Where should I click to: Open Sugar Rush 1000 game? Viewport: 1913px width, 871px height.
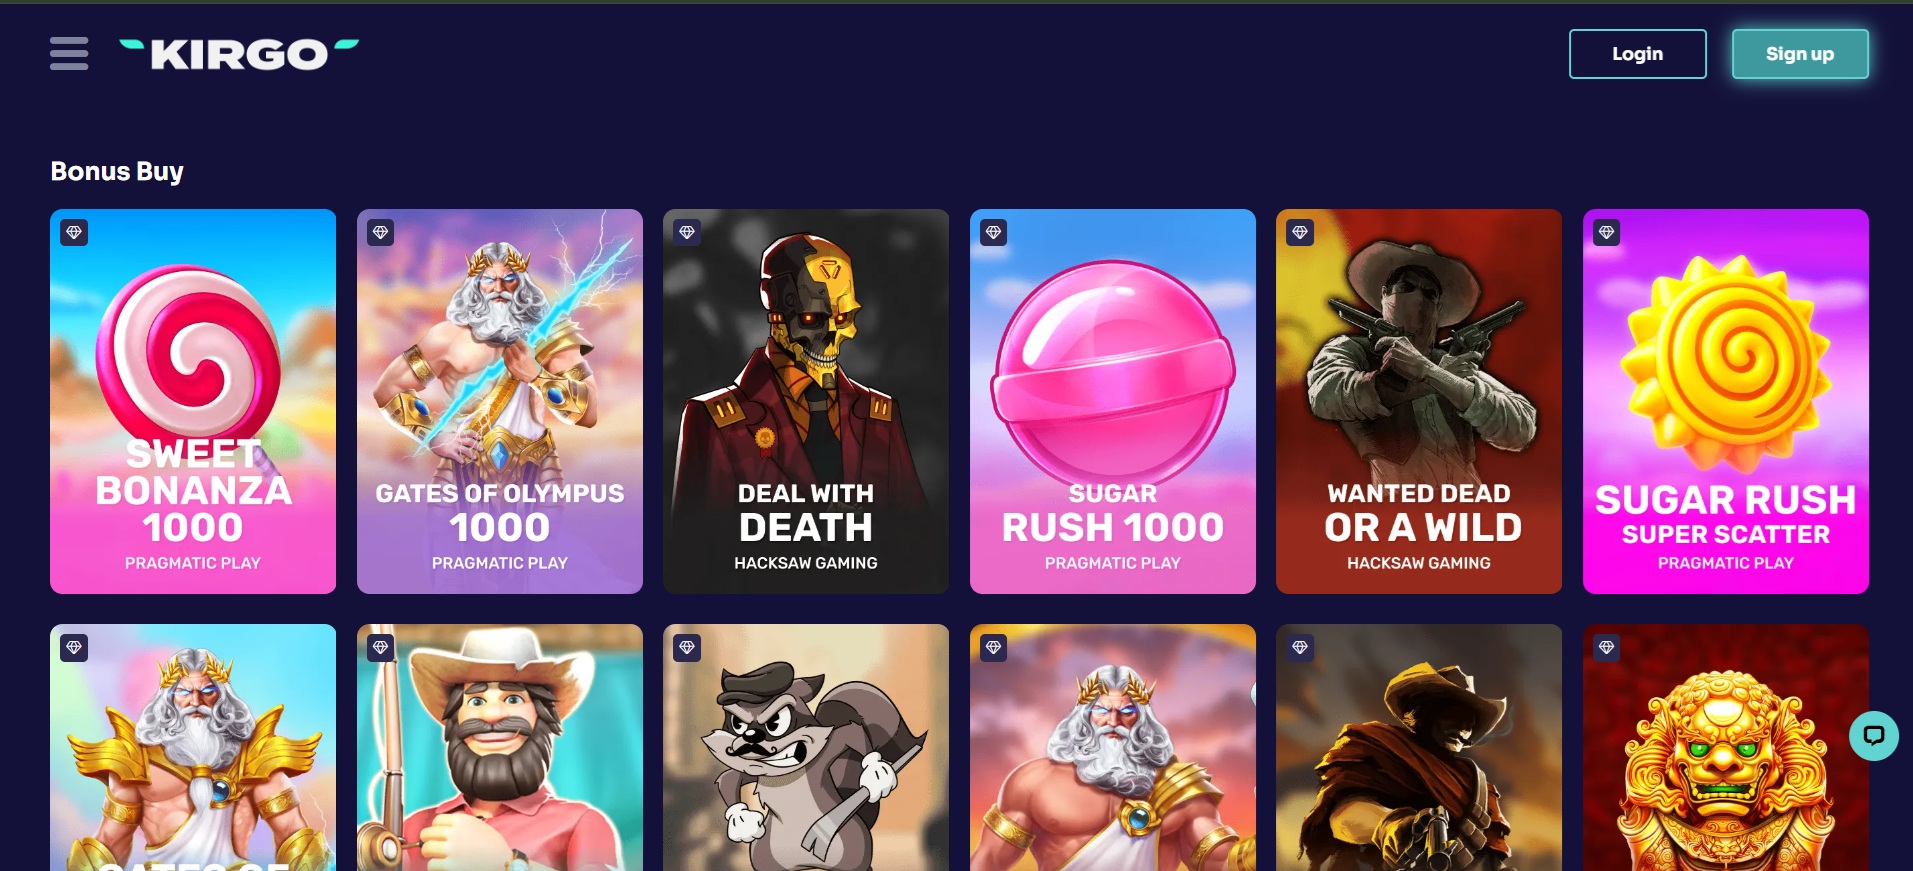click(x=1113, y=401)
